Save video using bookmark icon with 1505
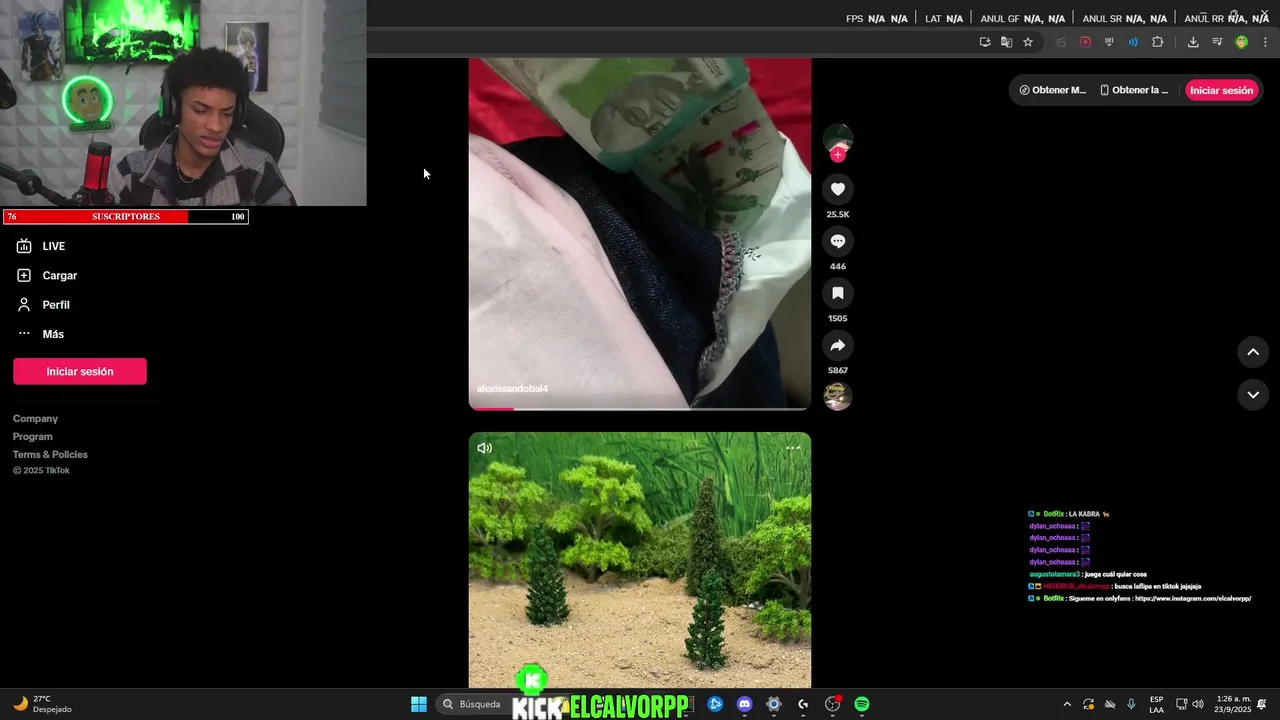The height and width of the screenshot is (720, 1280). (838, 293)
